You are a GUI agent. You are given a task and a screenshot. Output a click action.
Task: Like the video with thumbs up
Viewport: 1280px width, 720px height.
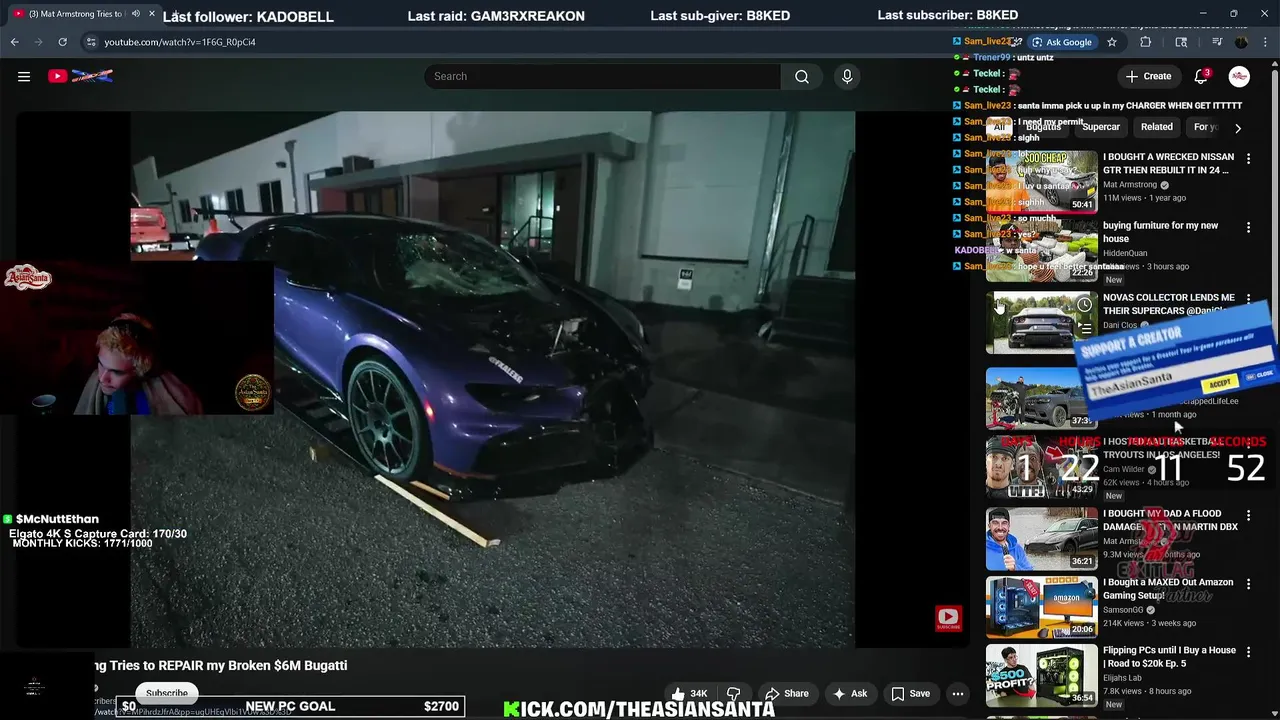coord(688,693)
